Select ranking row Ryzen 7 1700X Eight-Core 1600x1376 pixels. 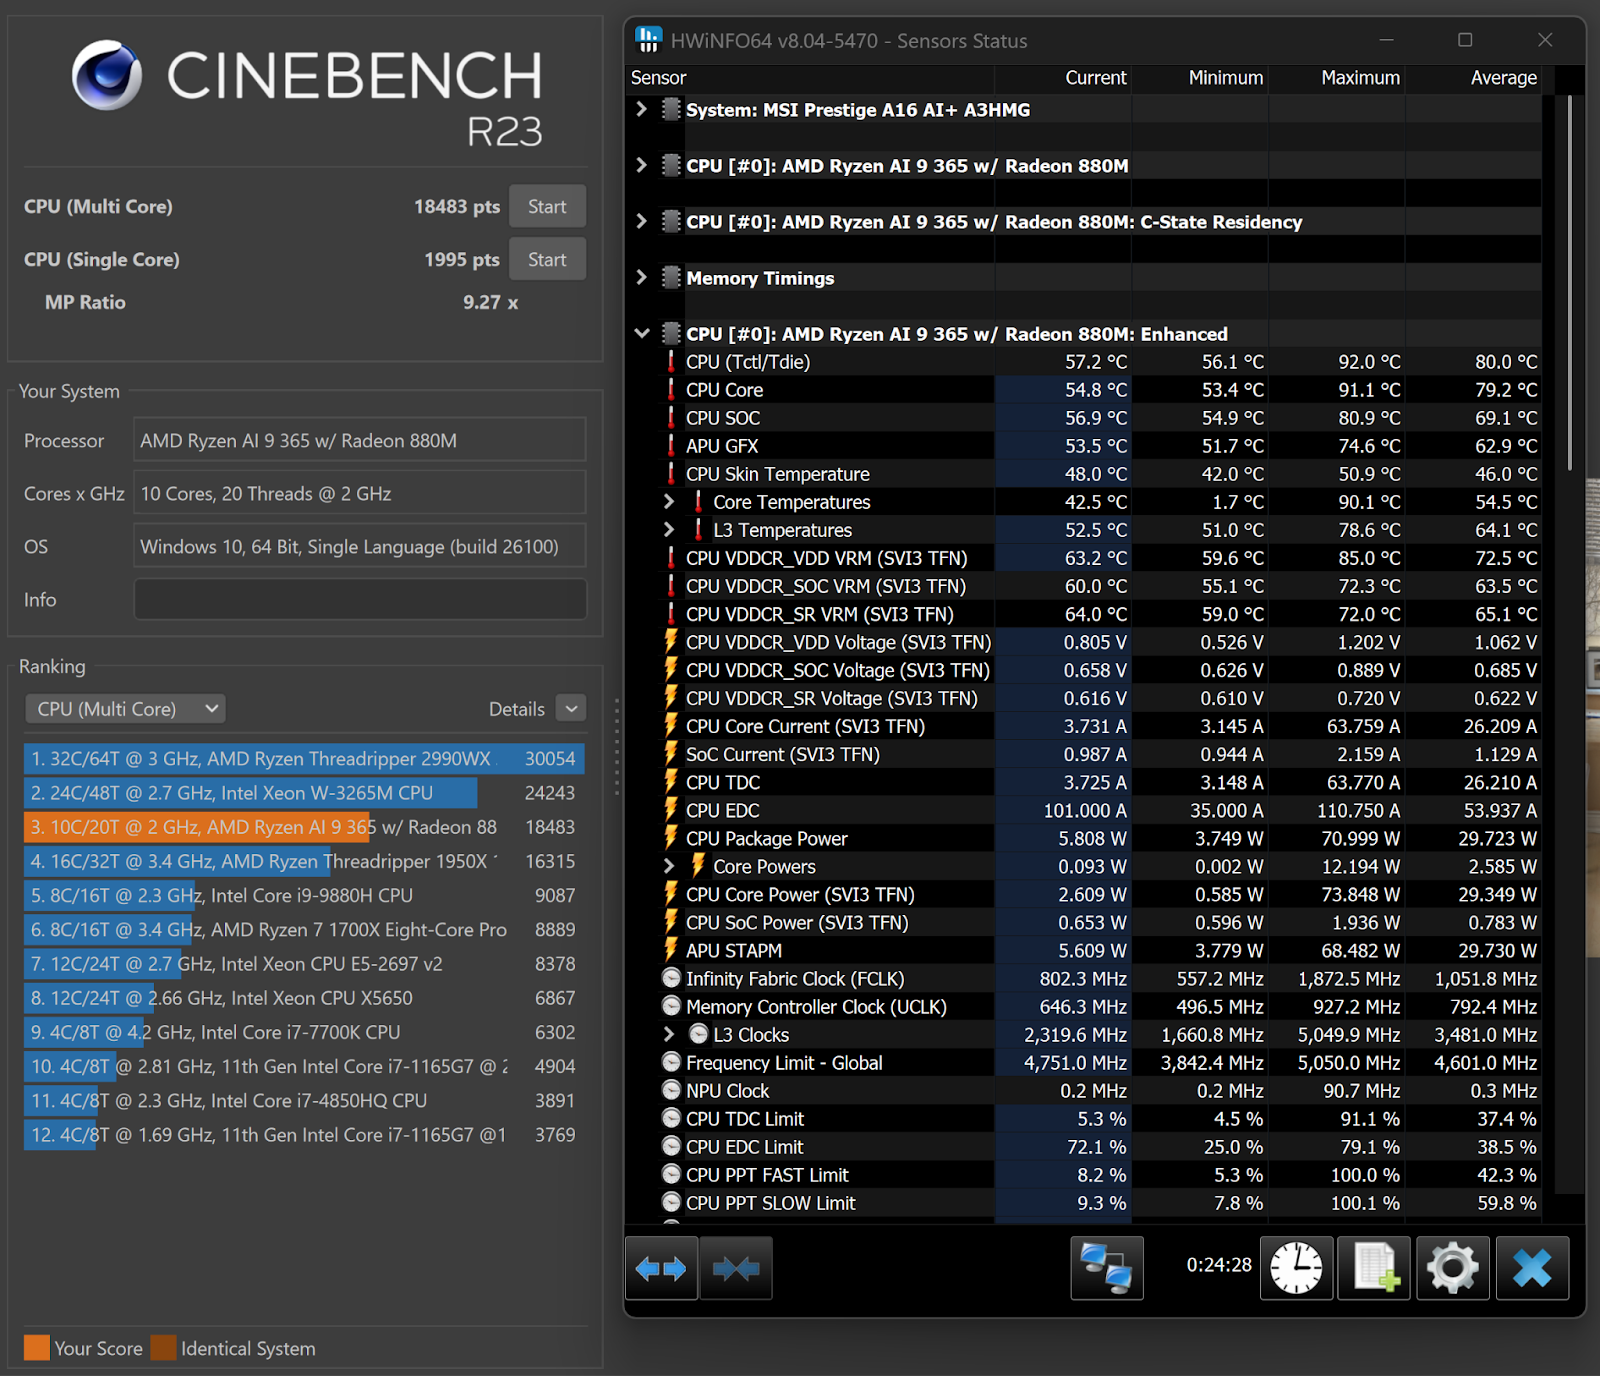(304, 929)
